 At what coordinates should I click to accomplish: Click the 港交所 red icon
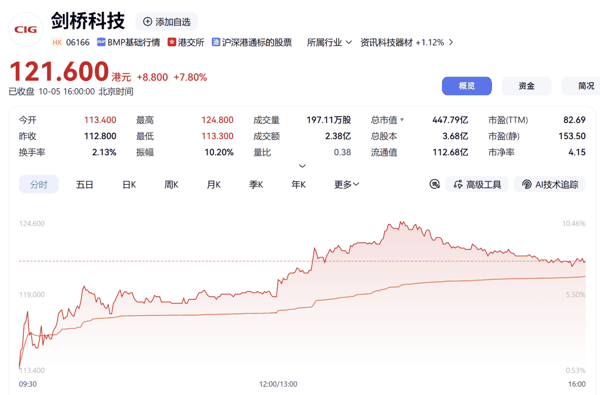[x=172, y=42]
